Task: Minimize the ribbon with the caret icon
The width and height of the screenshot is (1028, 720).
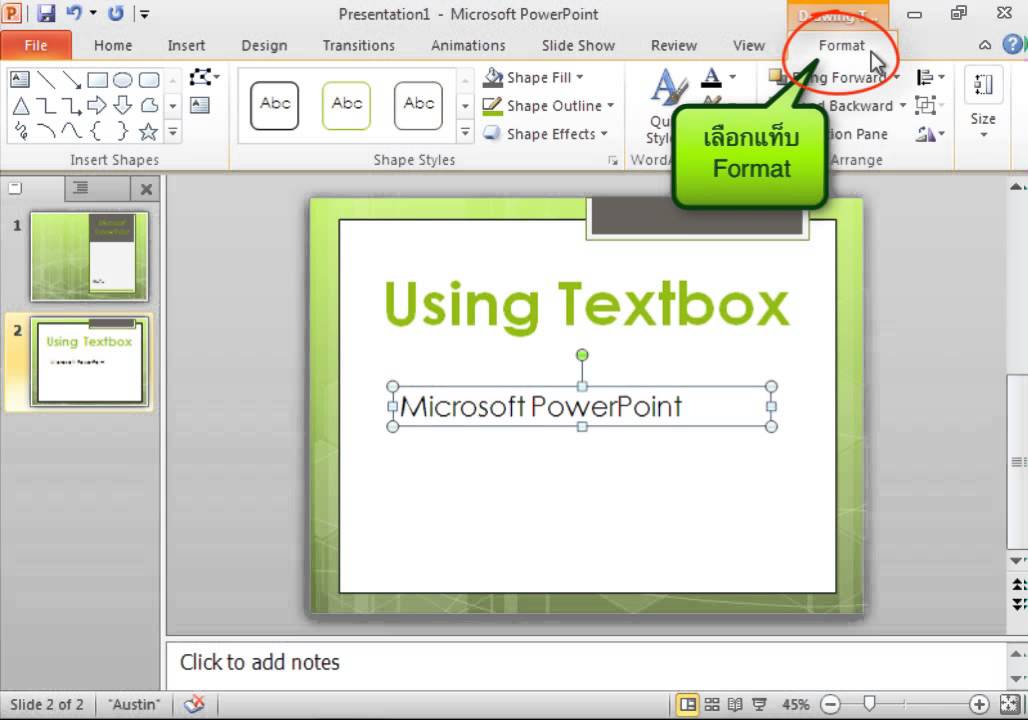Action: (x=985, y=45)
